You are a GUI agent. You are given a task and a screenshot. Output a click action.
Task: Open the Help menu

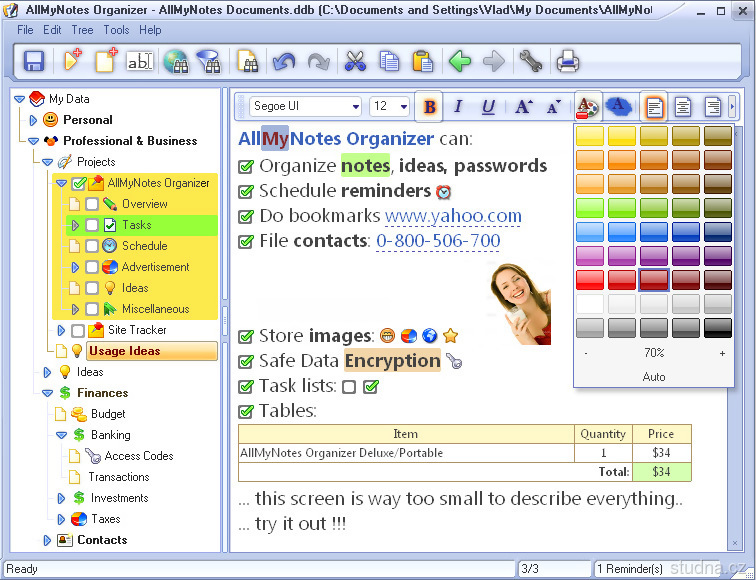coord(150,30)
